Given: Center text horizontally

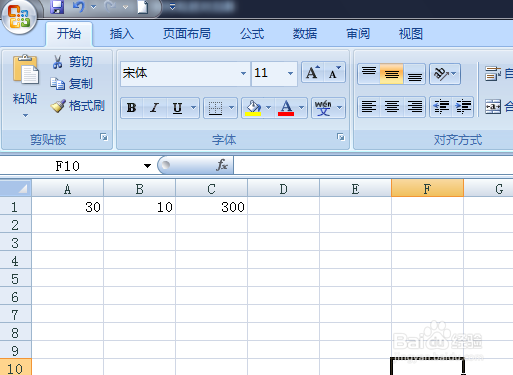Looking at the screenshot, I should 392,107.
